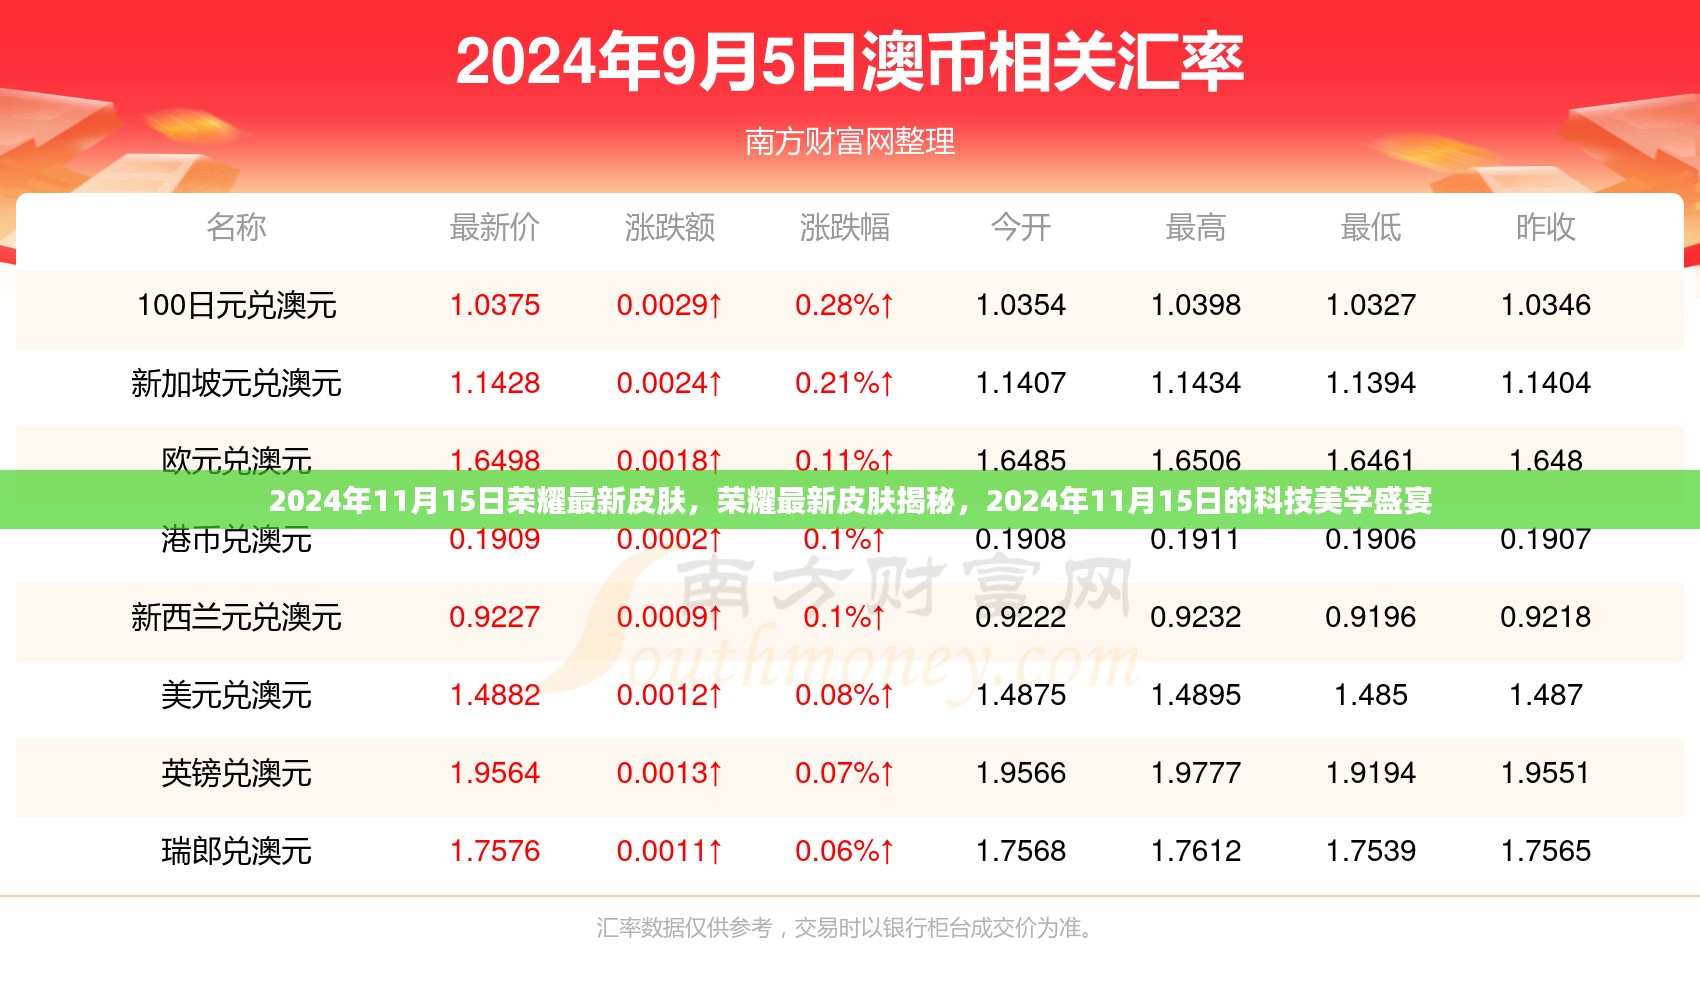Click opening value 1.0354
The image size is (1700, 1000).
click(x=1021, y=305)
